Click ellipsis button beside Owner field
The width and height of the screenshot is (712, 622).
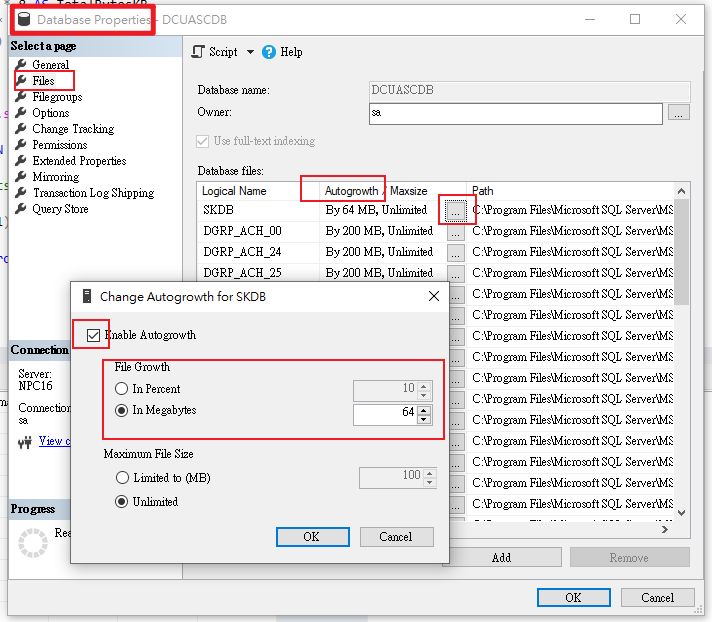pos(679,114)
